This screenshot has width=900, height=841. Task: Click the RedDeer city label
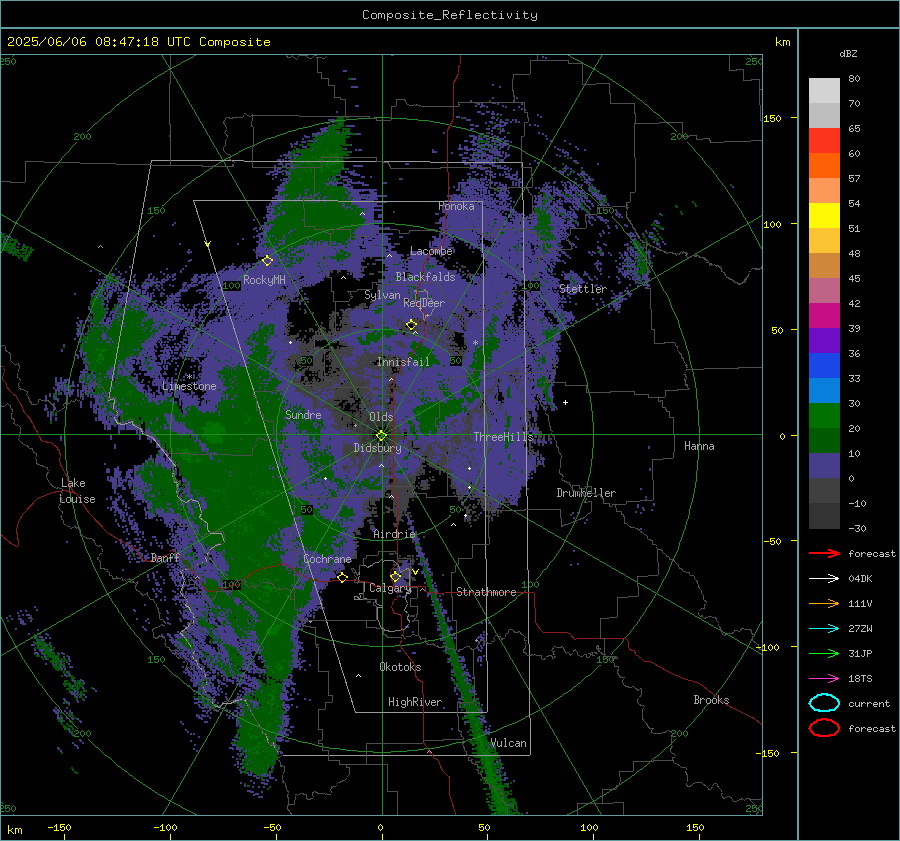(x=424, y=303)
